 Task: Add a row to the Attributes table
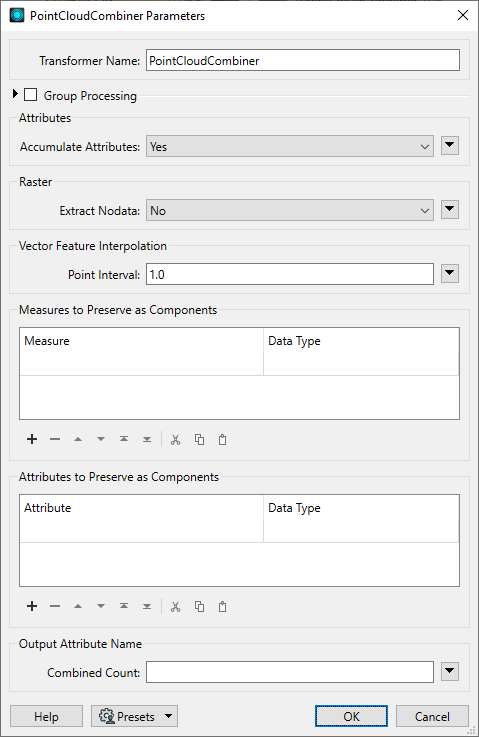[x=32, y=606]
